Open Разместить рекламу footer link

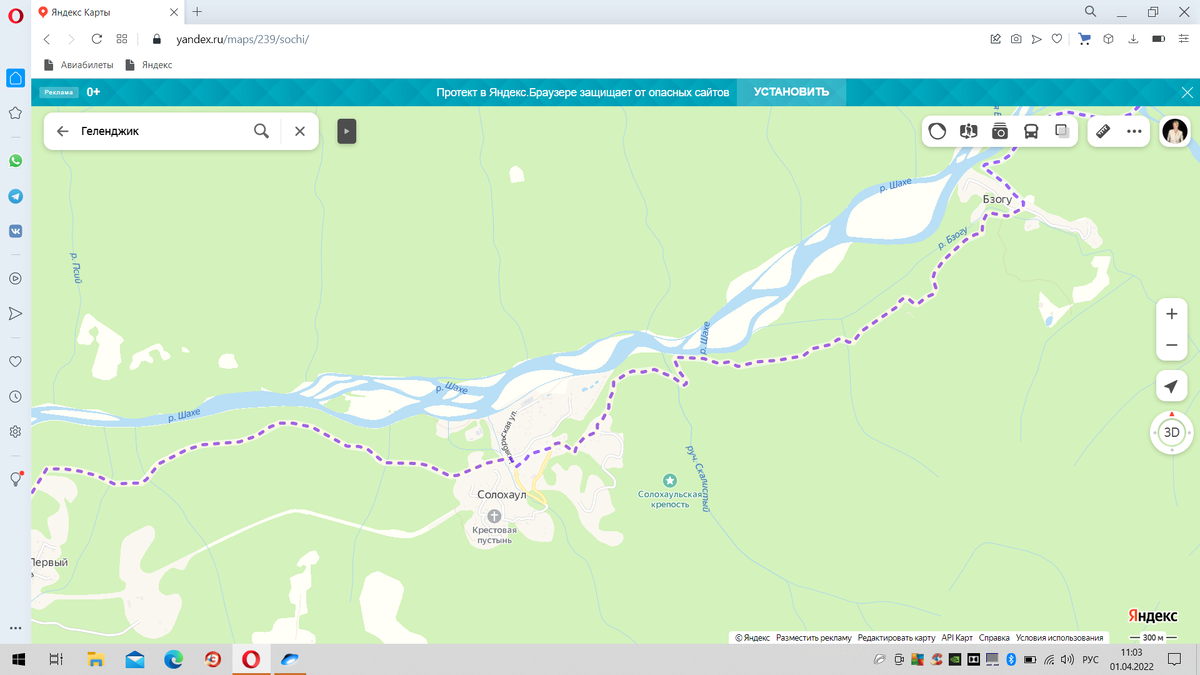pos(813,638)
